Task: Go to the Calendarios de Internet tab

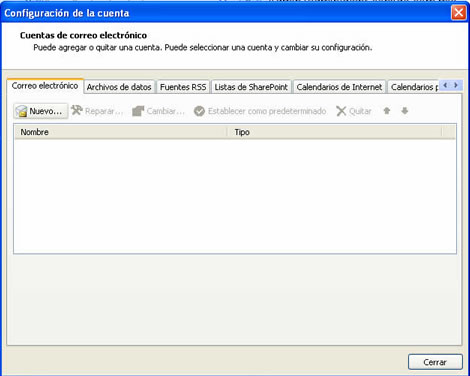Action: [x=339, y=87]
